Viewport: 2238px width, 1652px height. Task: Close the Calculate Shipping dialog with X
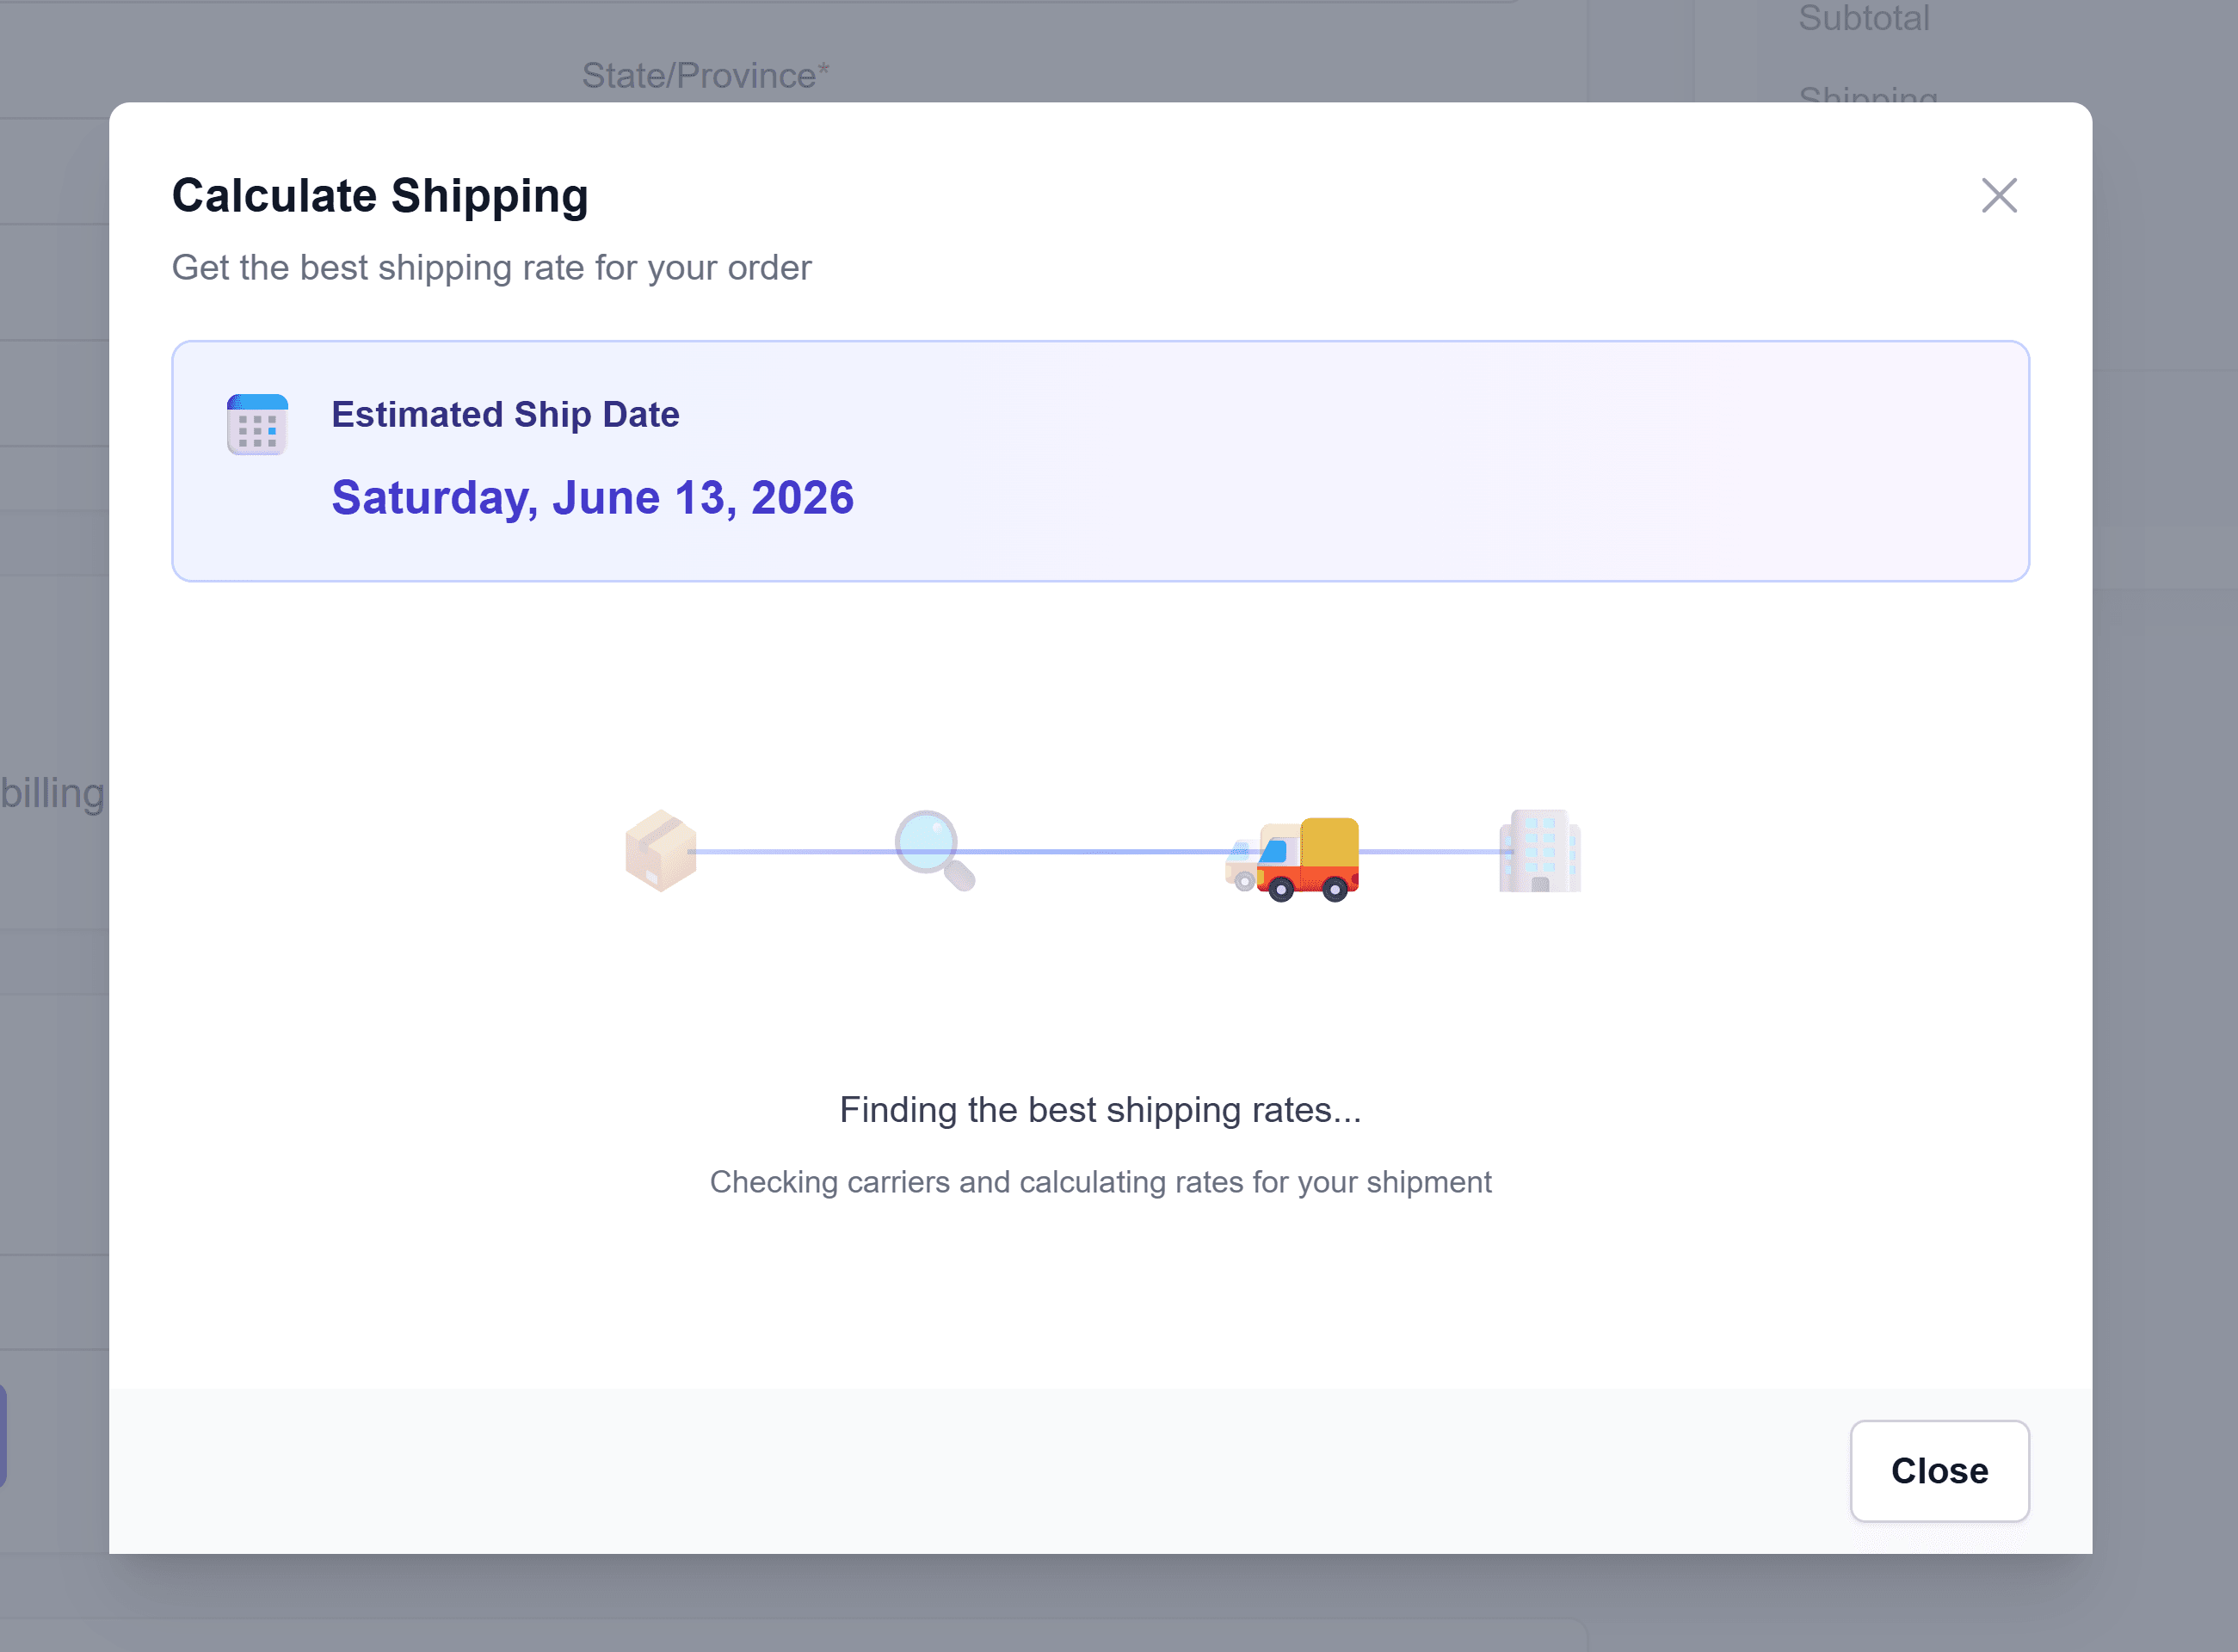1999,196
